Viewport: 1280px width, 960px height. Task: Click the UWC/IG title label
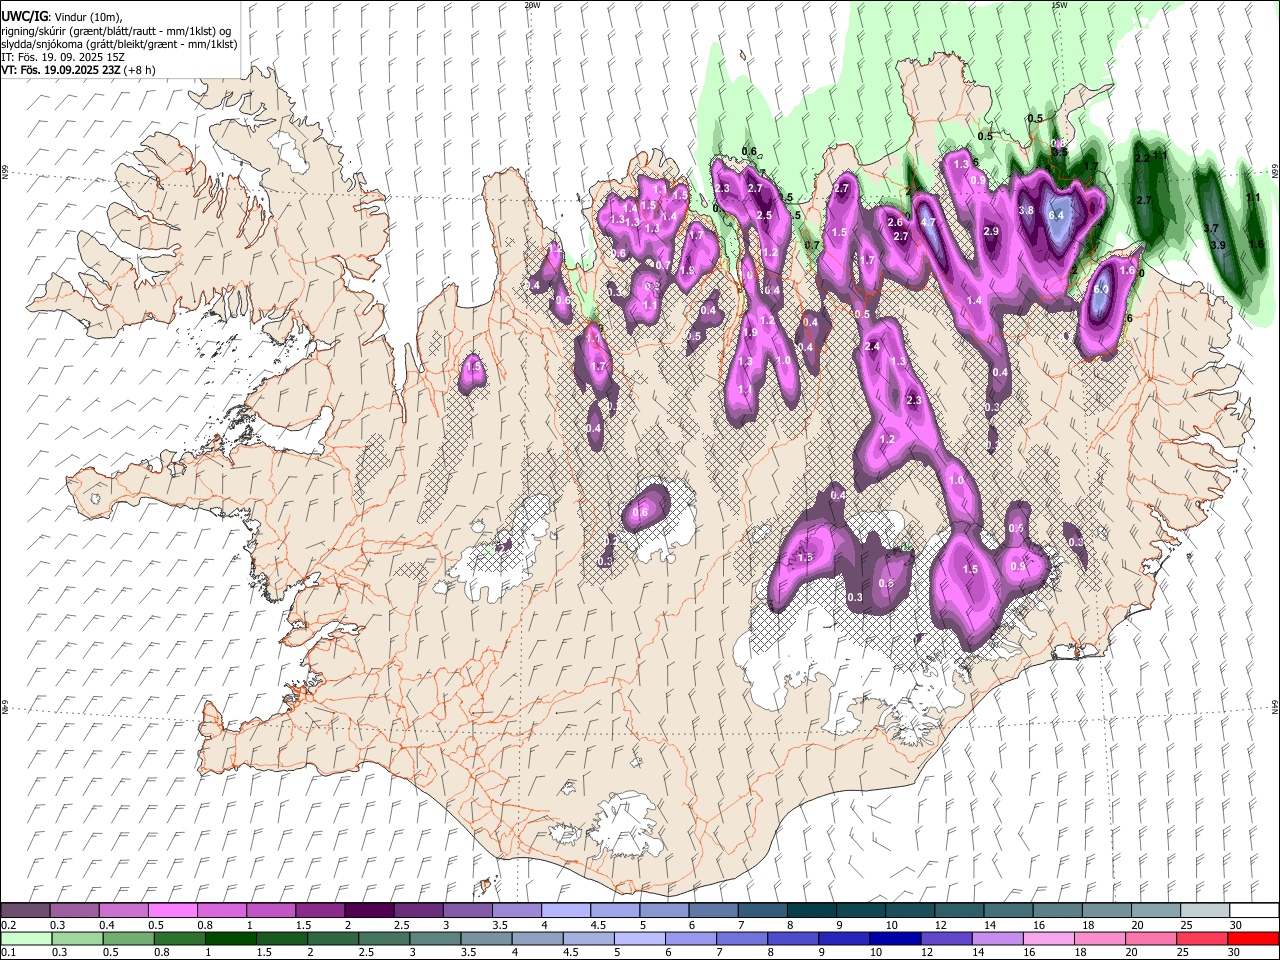tap(24, 15)
